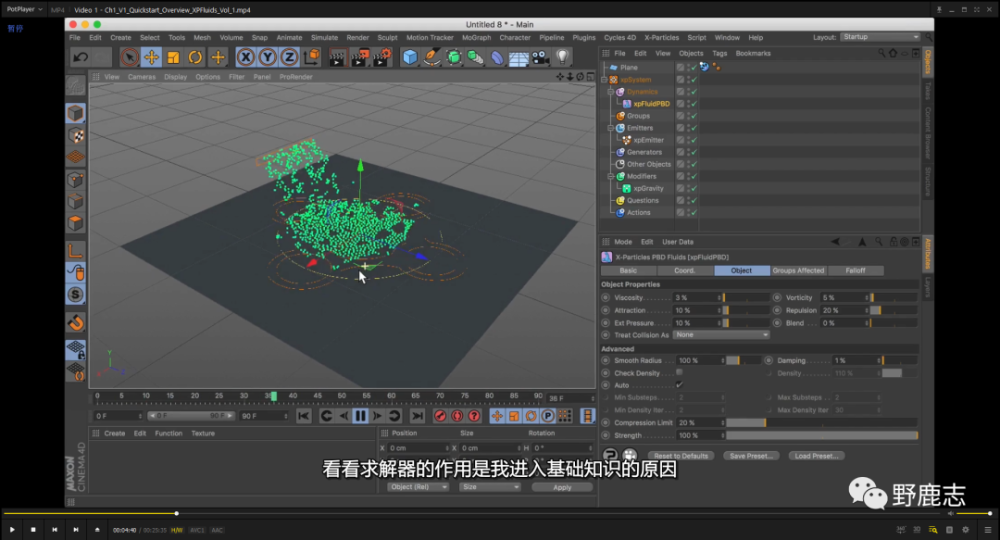Open the Layout Startup dropdown

click(880, 37)
